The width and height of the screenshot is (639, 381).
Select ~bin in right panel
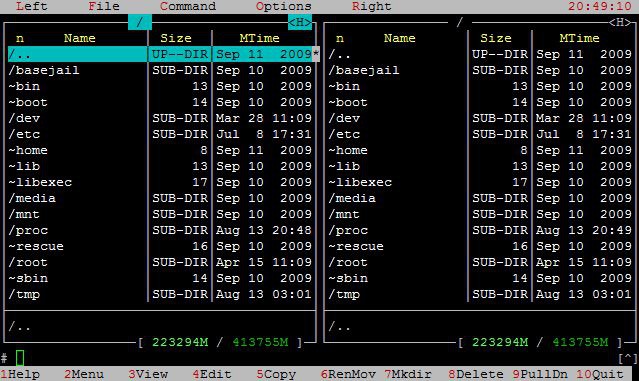(480, 86)
